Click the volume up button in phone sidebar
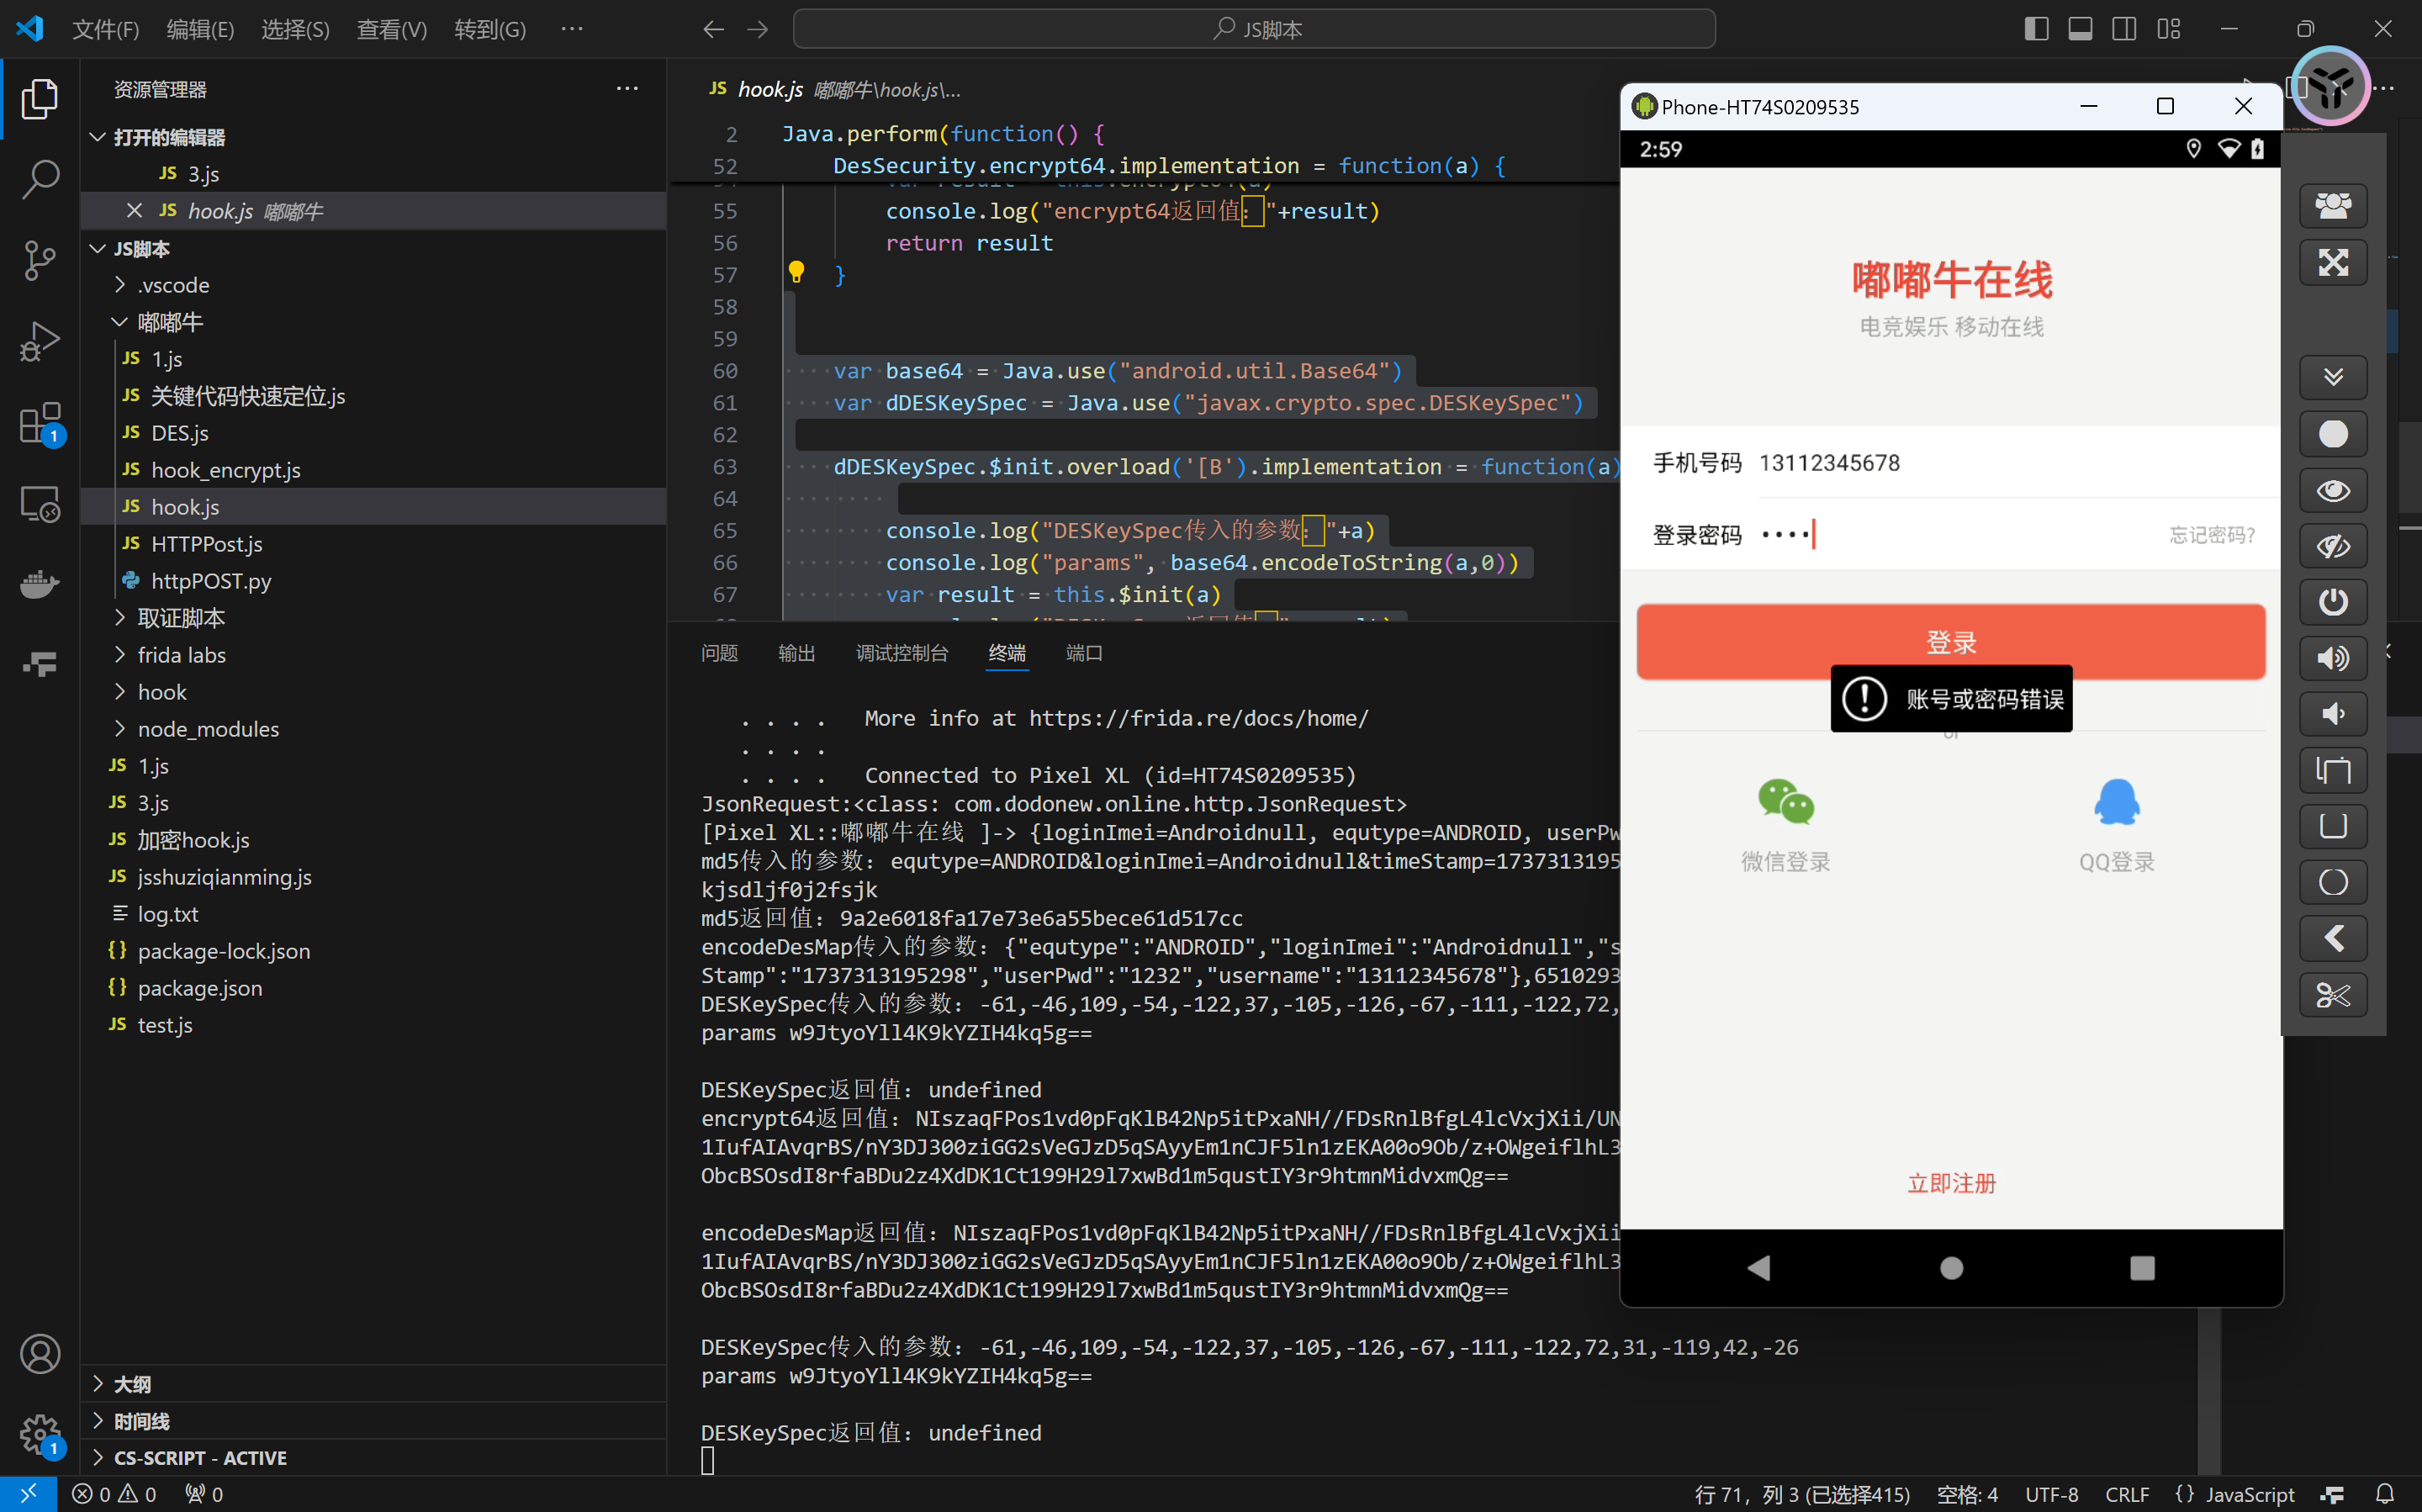The height and width of the screenshot is (1512, 2422). tap(2333, 658)
